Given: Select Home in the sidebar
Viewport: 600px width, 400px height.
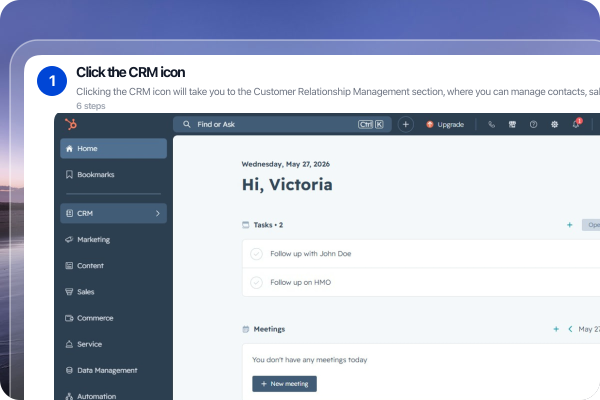Looking at the screenshot, I should (113, 149).
